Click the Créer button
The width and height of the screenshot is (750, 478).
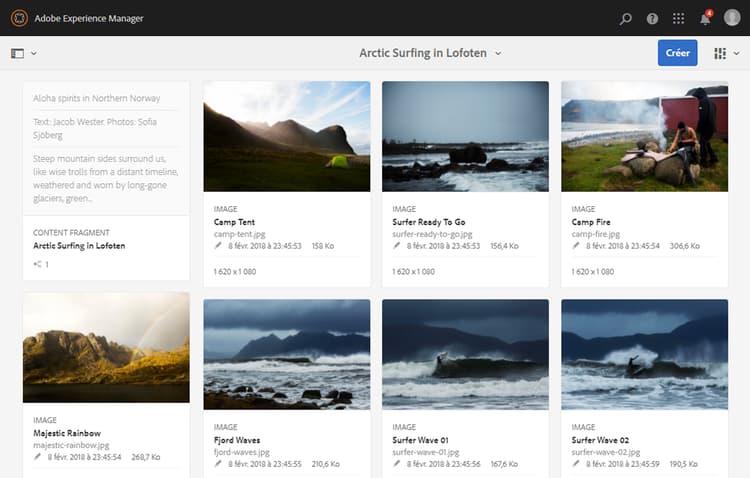pos(677,53)
